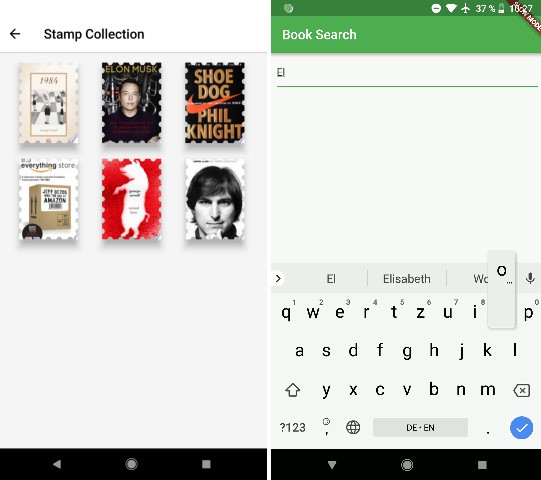Image resolution: width=541 pixels, height=480 pixels.
Task: Tap the right phone's recent apps square
Action: tap(482, 465)
